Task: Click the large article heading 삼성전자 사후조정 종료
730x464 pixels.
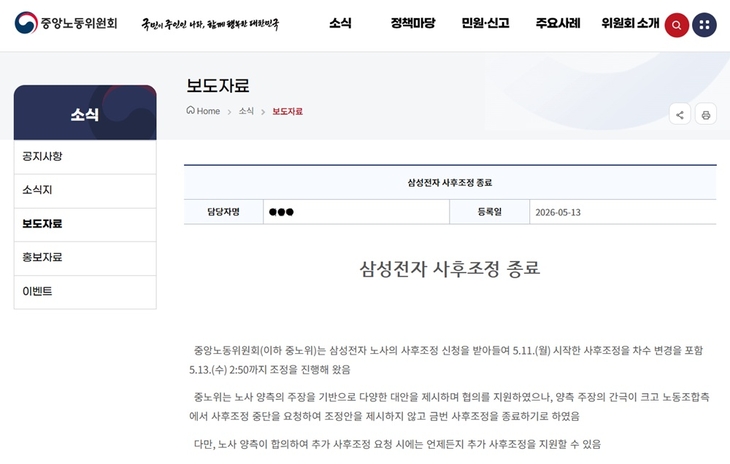Action: (x=450, y=269)
